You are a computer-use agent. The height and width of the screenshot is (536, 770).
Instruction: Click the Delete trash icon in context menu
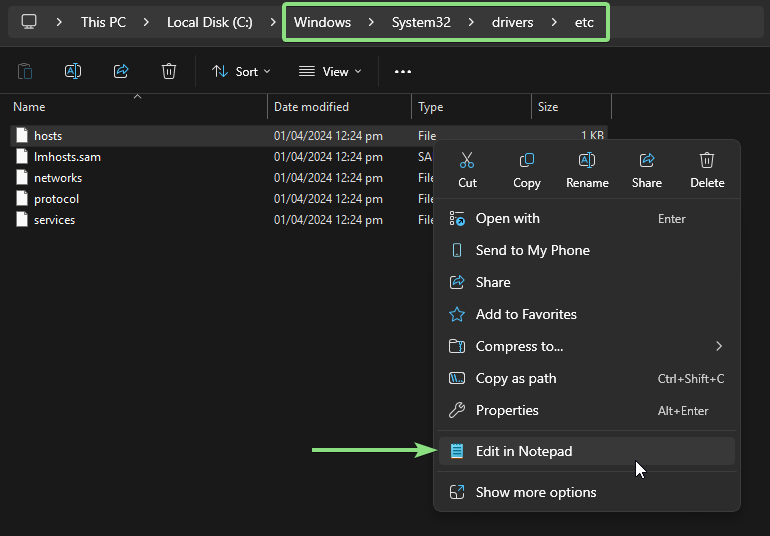point(707,161)
